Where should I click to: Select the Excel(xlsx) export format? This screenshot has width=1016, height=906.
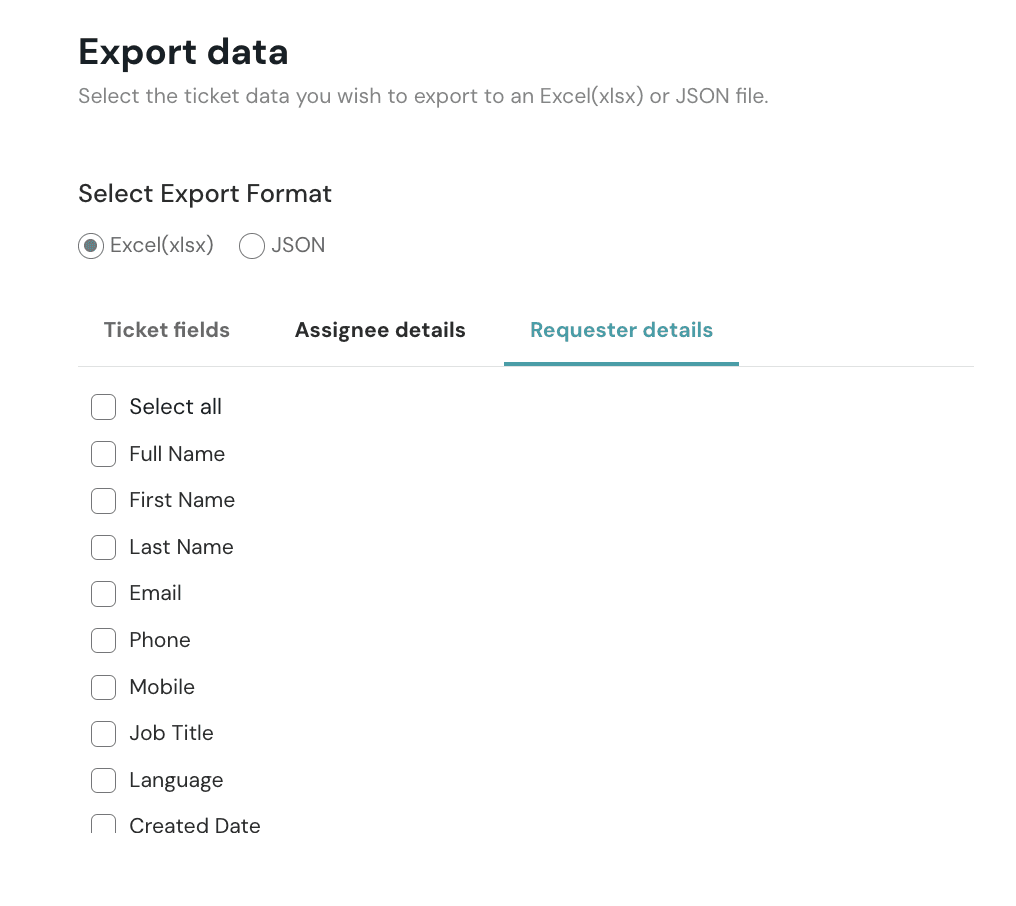tap(91, 246)
